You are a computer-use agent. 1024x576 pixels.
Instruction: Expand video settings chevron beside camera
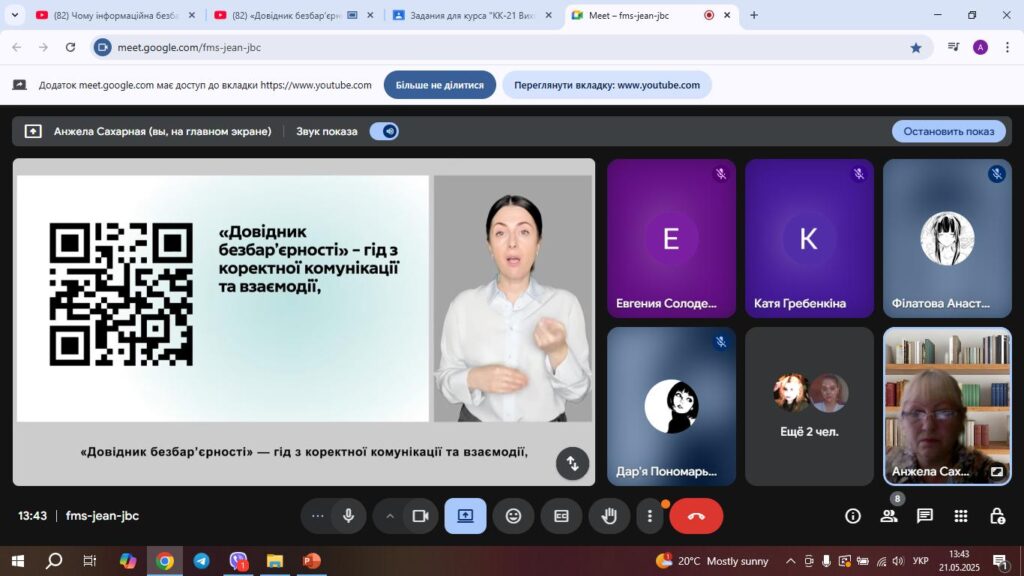390,516
